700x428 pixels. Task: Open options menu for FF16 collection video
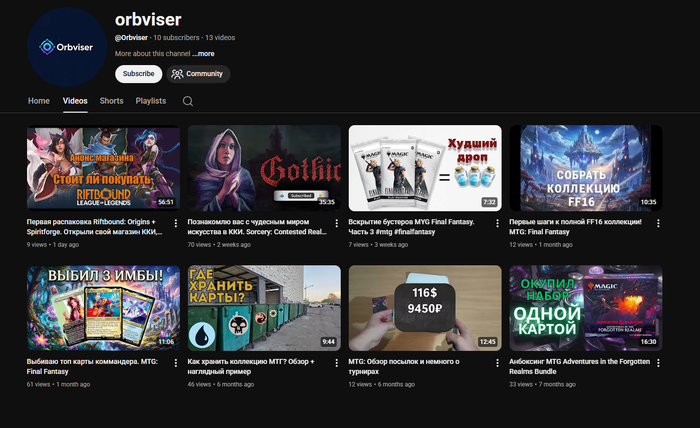point(658,223)
